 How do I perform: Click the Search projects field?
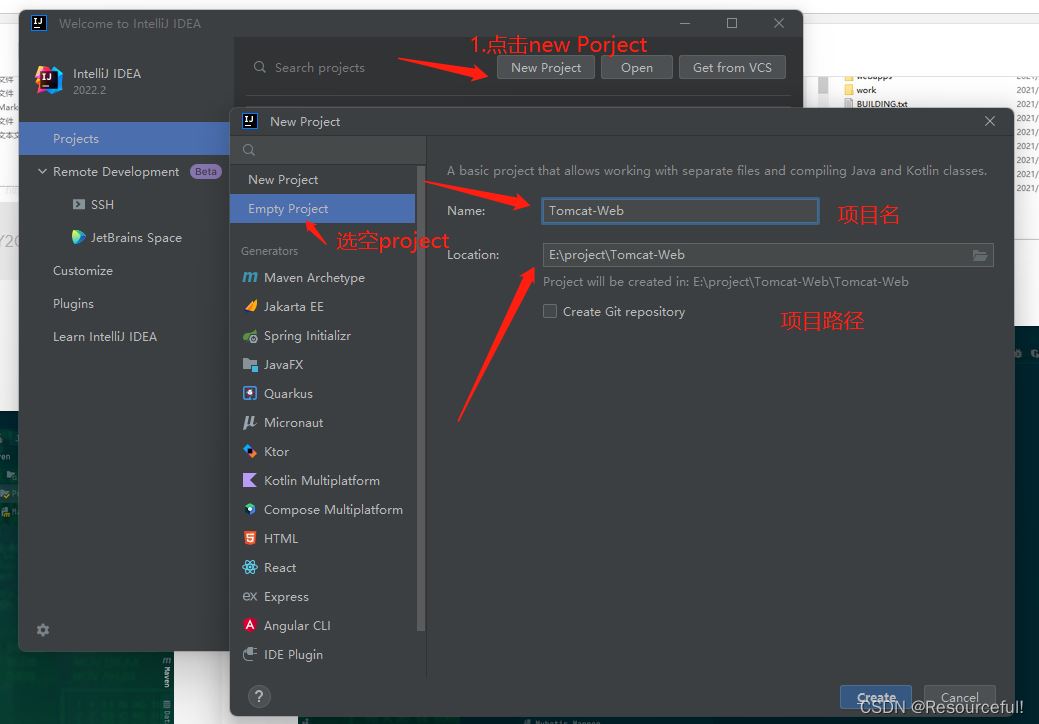pyautogui.click(x=320, y=68)
